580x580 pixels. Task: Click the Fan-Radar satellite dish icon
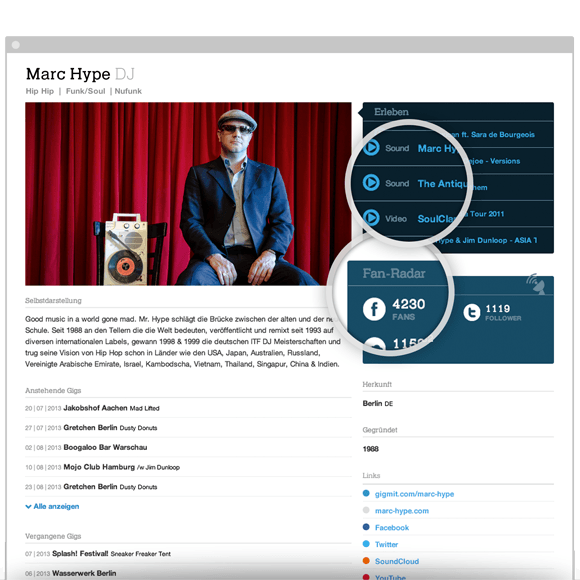coord(536,284)
